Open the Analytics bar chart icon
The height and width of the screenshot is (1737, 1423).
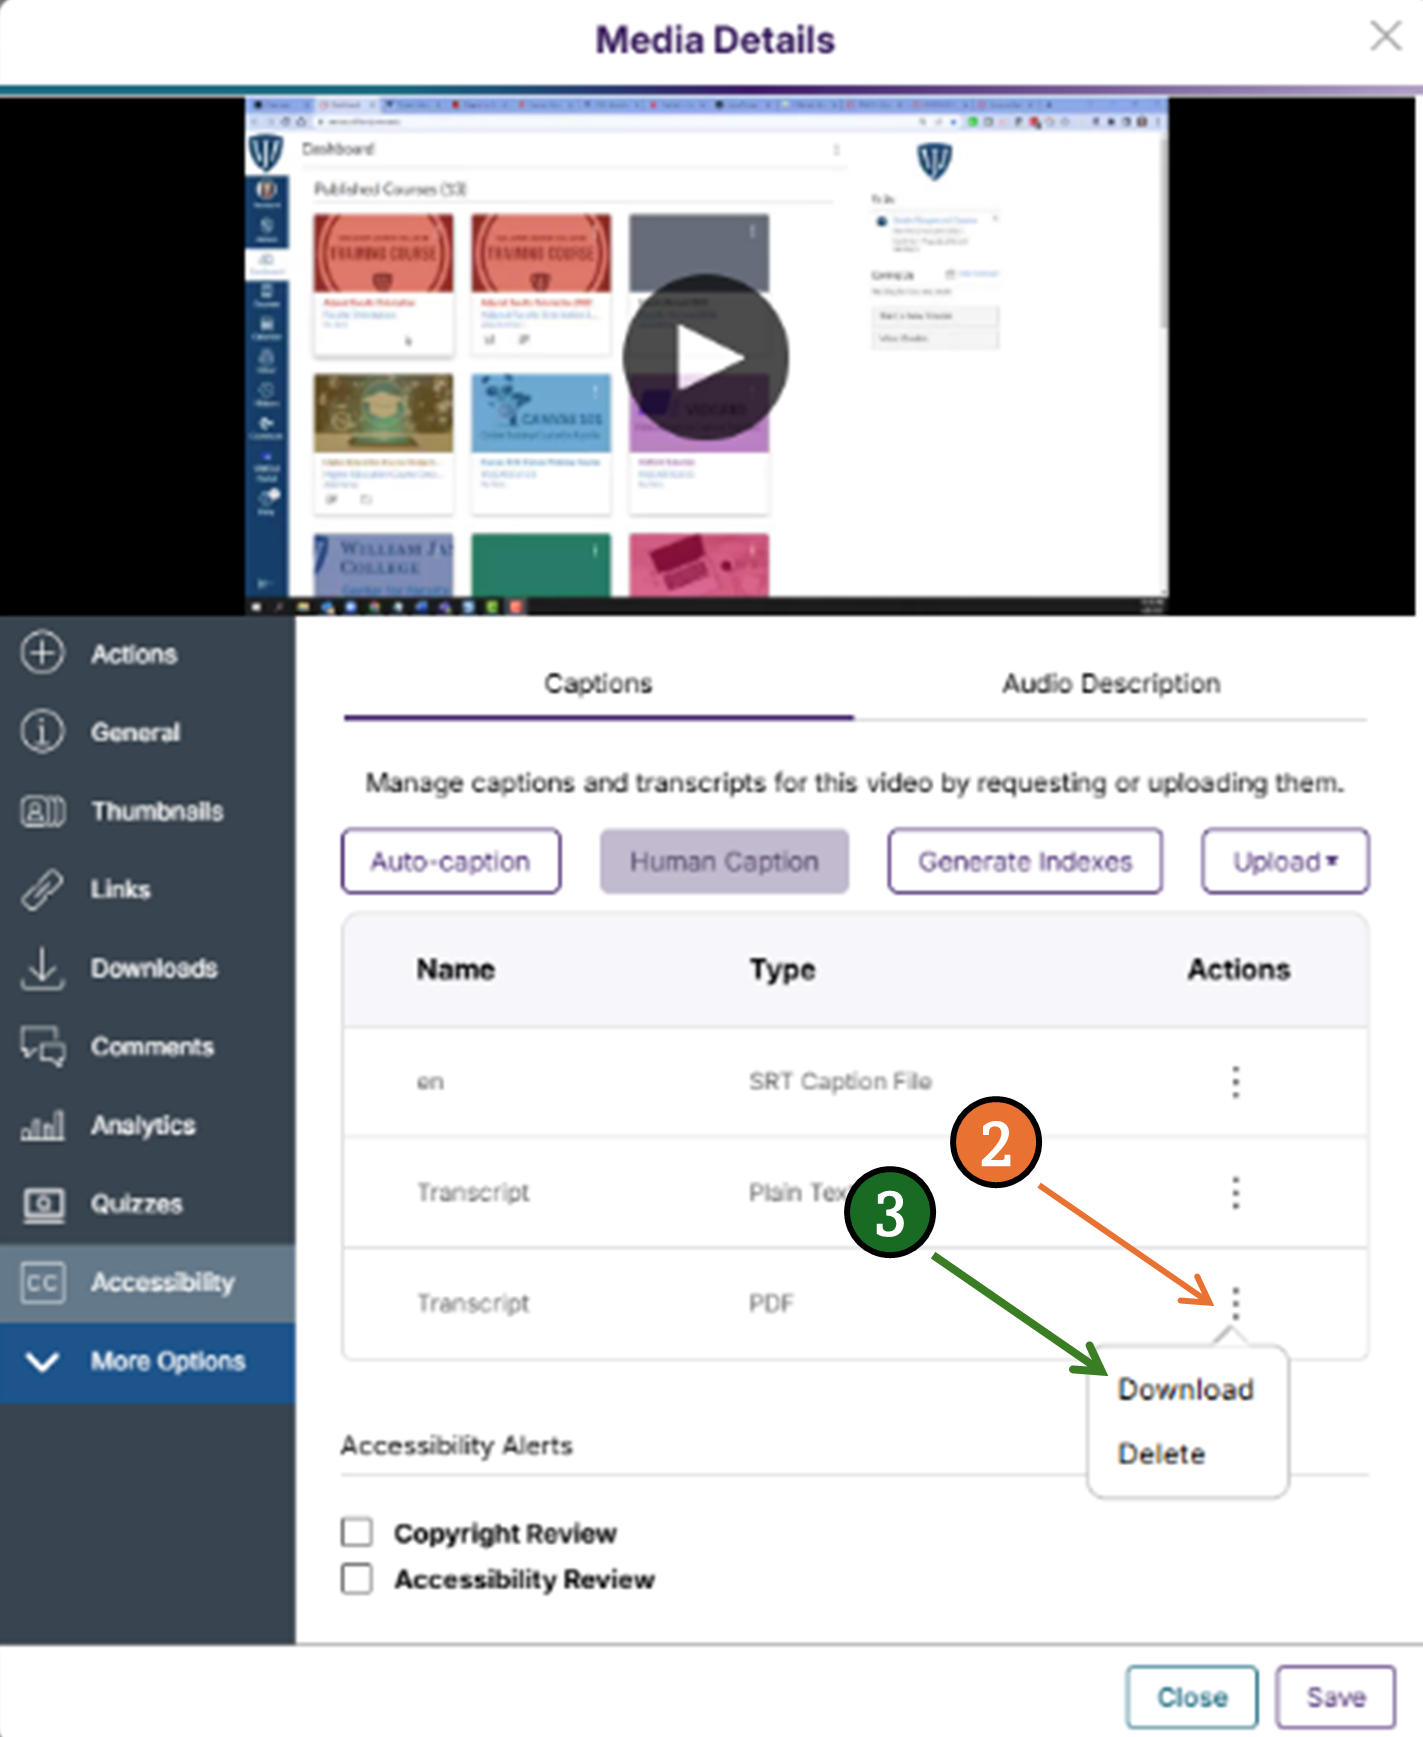pyautogui.click(x=42, y=1125)
